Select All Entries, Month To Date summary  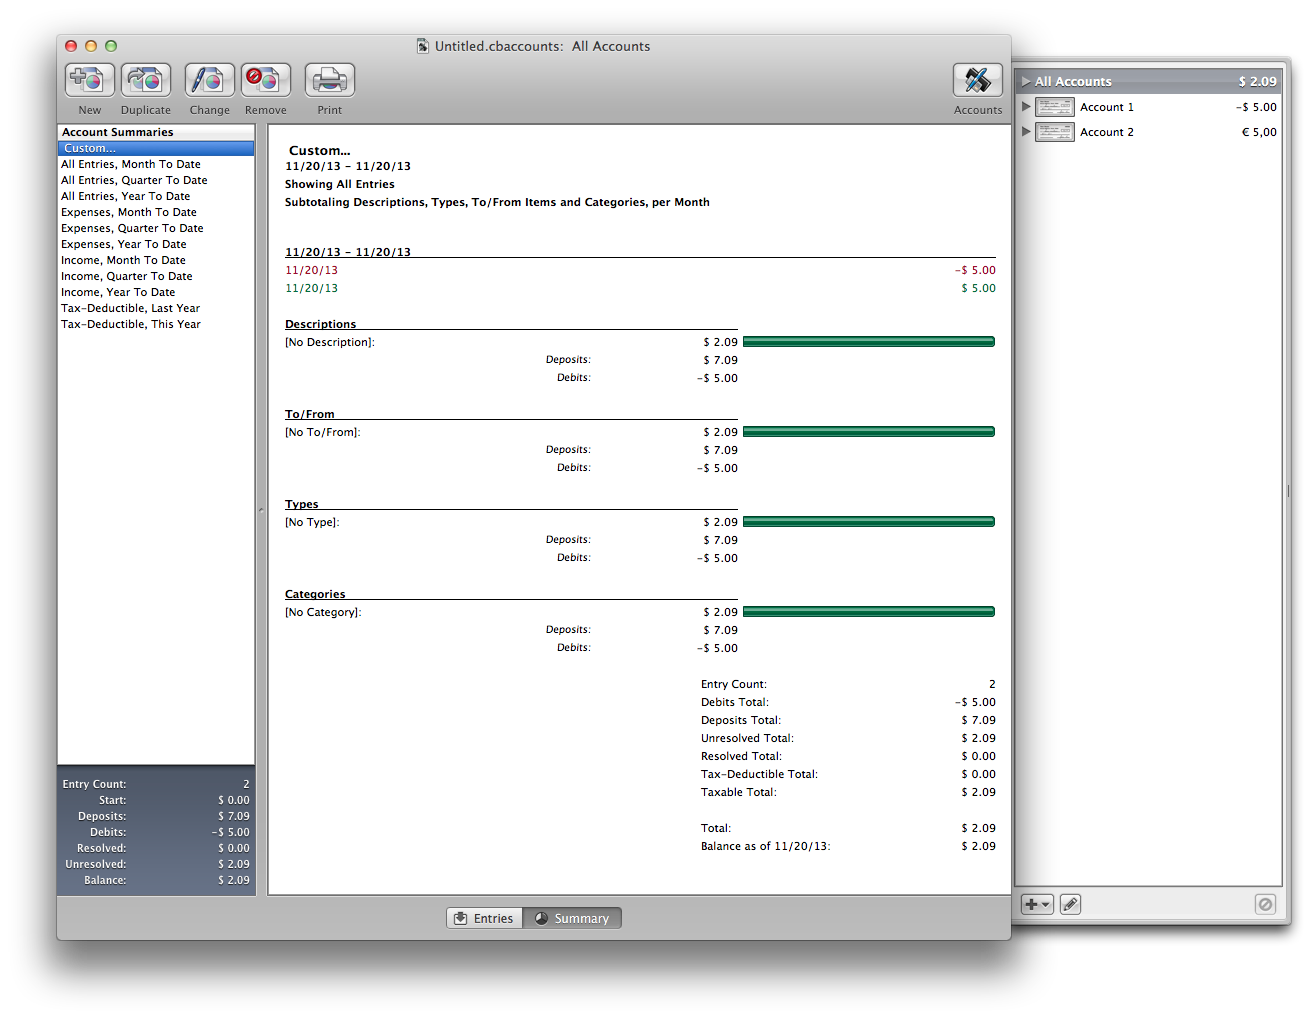point(156,164)
